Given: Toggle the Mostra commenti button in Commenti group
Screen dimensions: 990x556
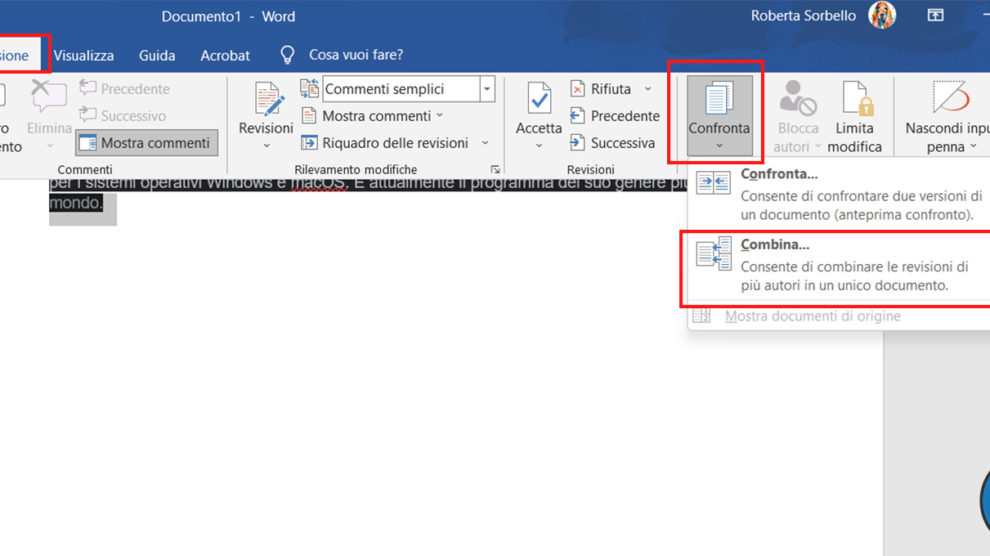Looking at the screenshot, I should (146, 143).
